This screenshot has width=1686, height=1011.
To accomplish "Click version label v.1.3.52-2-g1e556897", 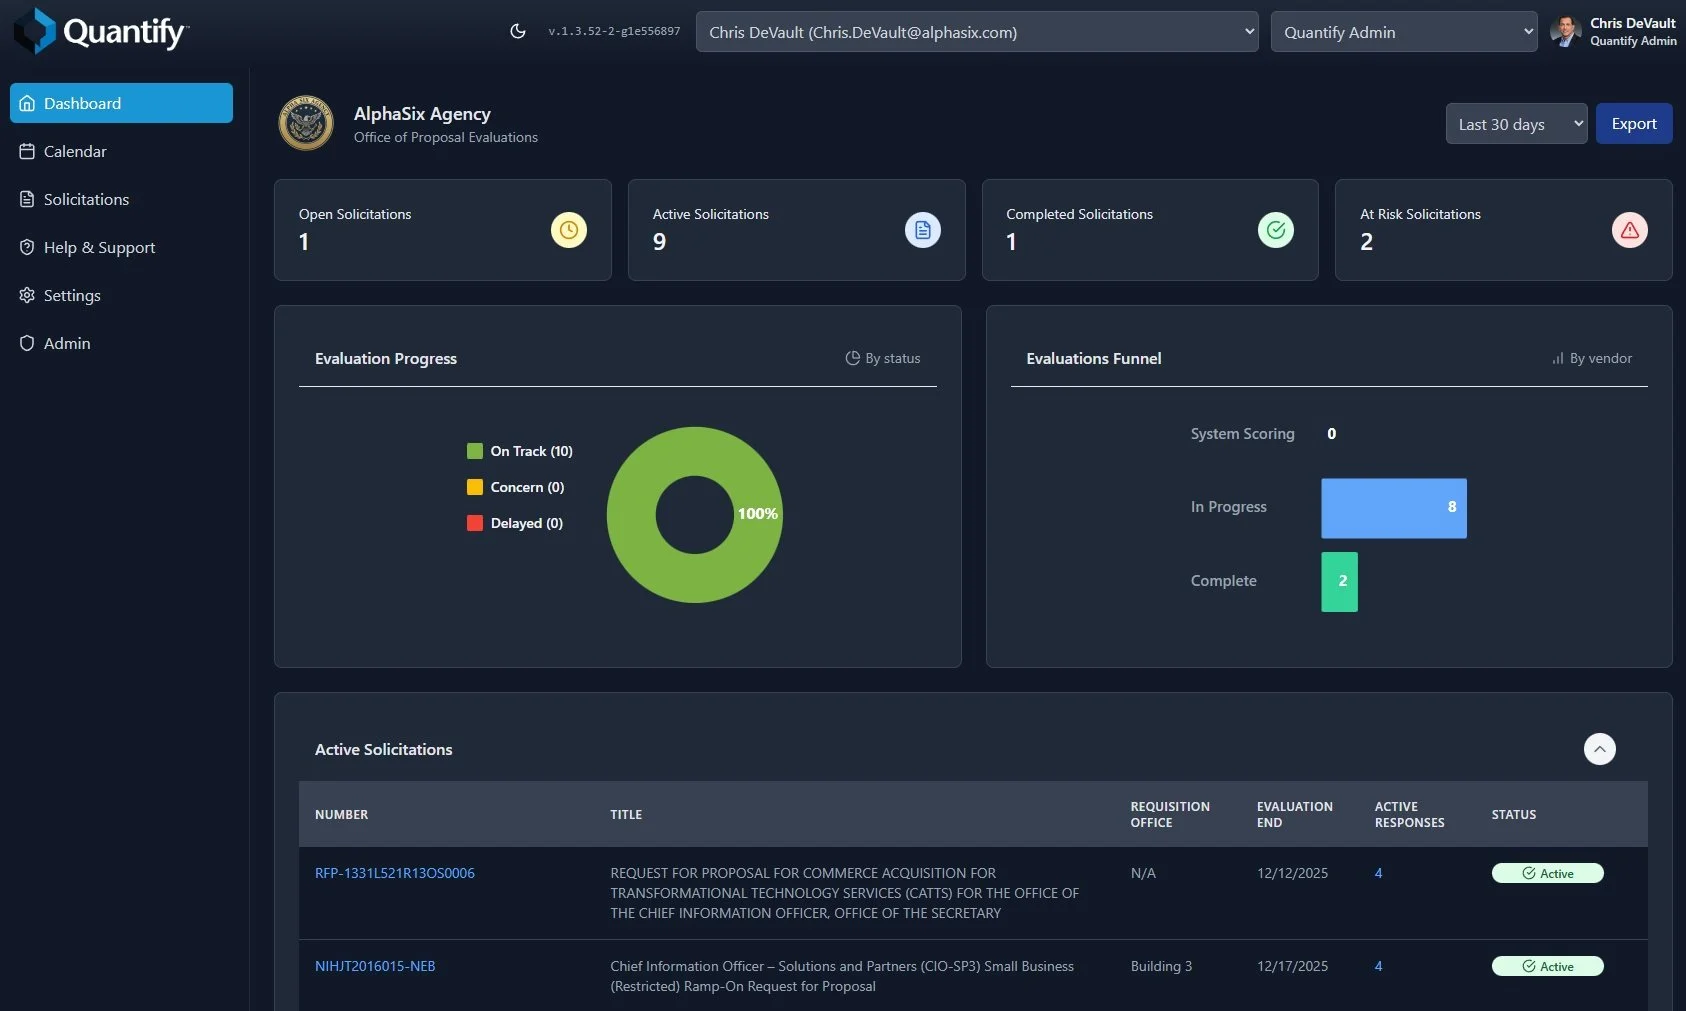I will (614, 31).
